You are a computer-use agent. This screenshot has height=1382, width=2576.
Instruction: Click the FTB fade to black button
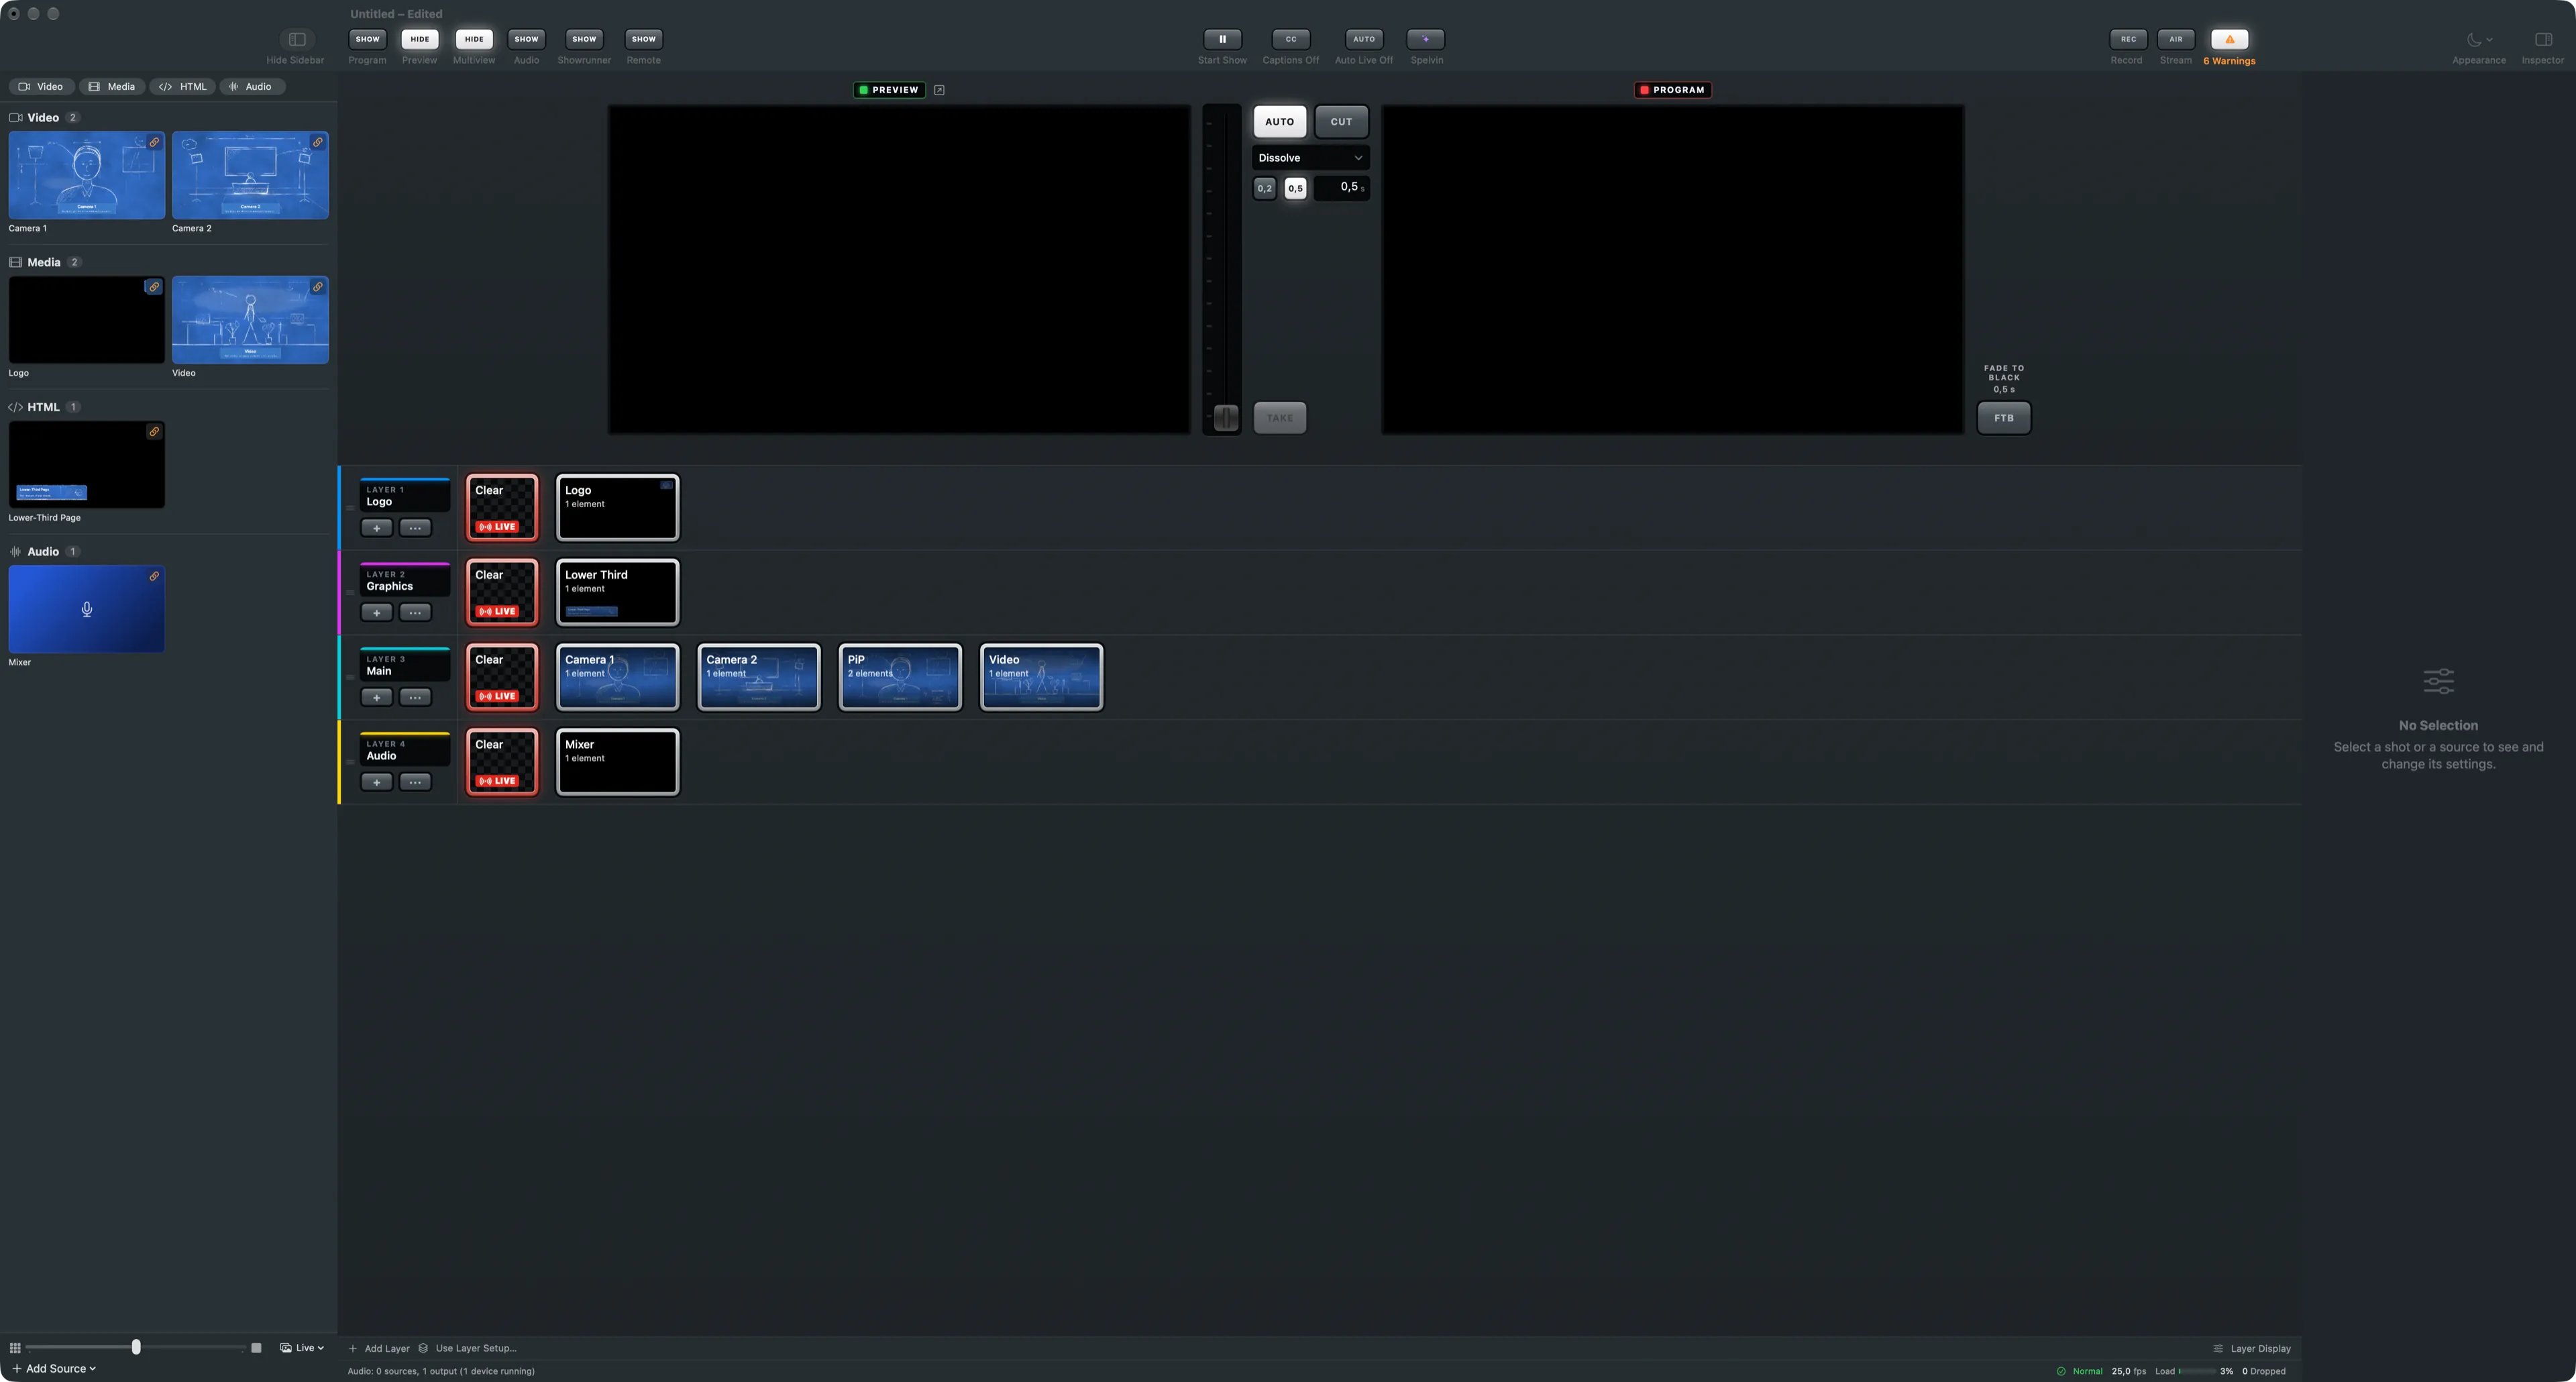[x=2004, y=418]
